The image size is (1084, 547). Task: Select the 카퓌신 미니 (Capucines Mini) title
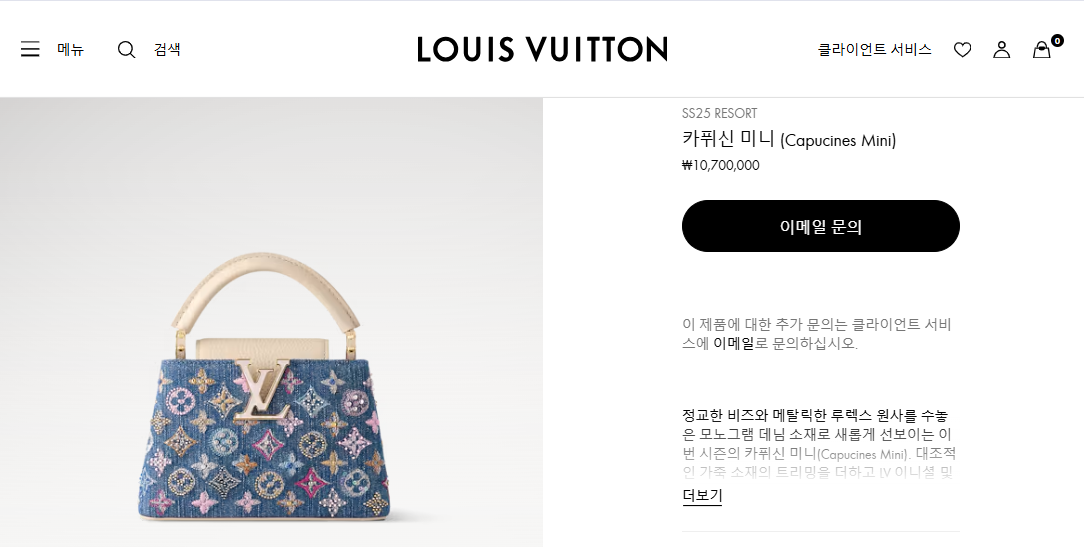pyautogui.click(x=789, y=140)
